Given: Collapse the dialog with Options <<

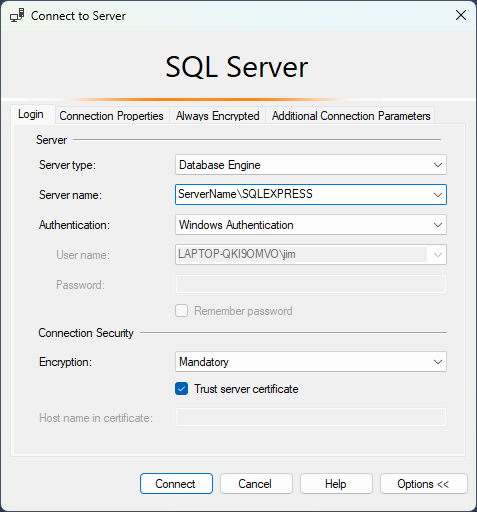Looking at the screenshot, I should click(x=424, y=484).
